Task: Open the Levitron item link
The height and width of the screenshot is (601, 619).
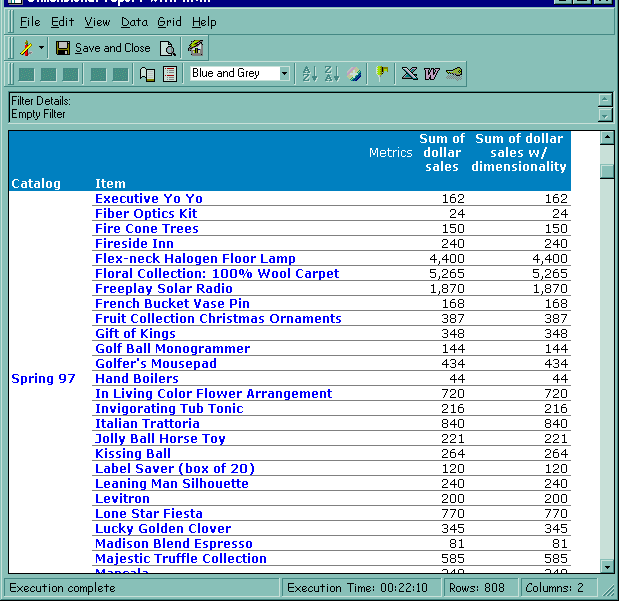Action: point(122,499)
